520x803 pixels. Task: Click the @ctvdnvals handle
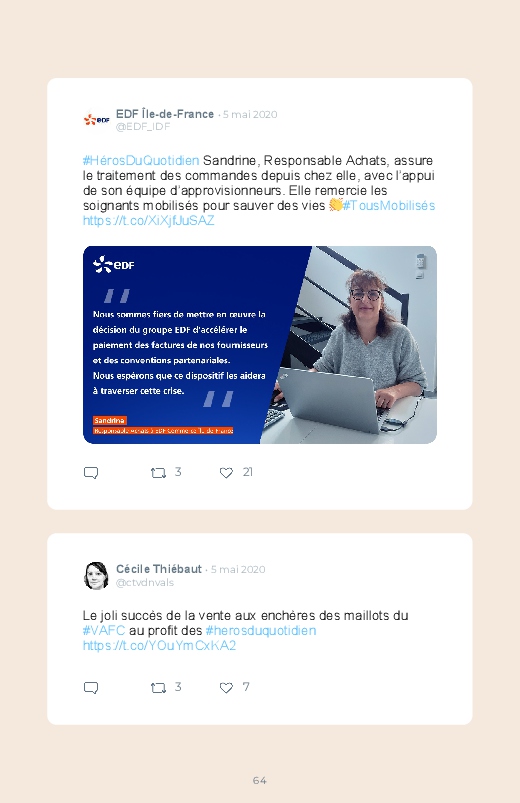pyautogui.click(x=145, y=583)
